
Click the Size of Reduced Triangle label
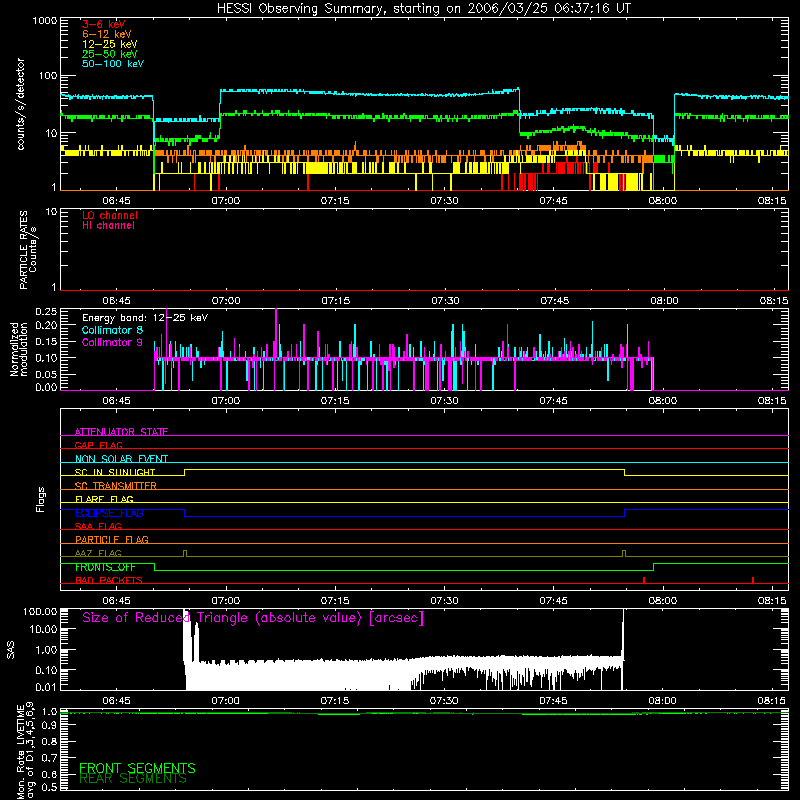point(253,618)
